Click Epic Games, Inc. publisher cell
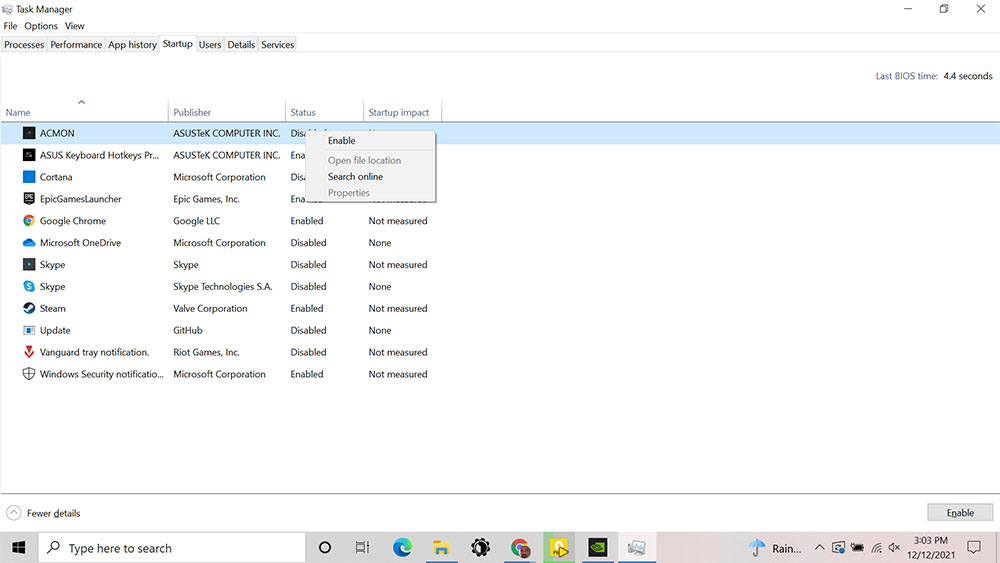The width and height of the screenshot is (1000, 563). 207,199
